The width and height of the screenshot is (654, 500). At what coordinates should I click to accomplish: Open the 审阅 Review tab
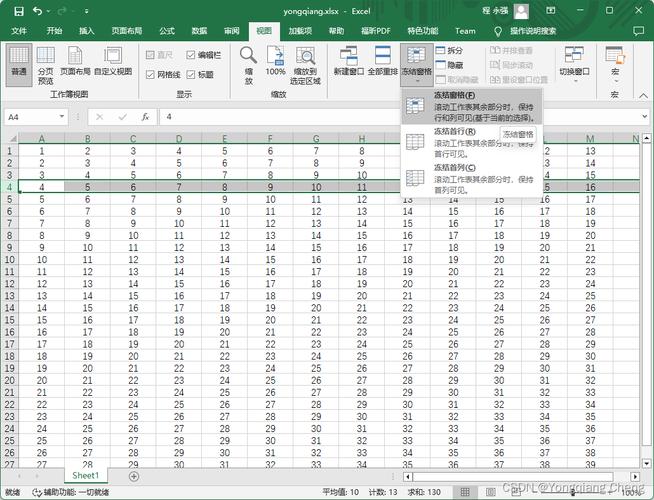pyautogui.click(x=232, y=31)
